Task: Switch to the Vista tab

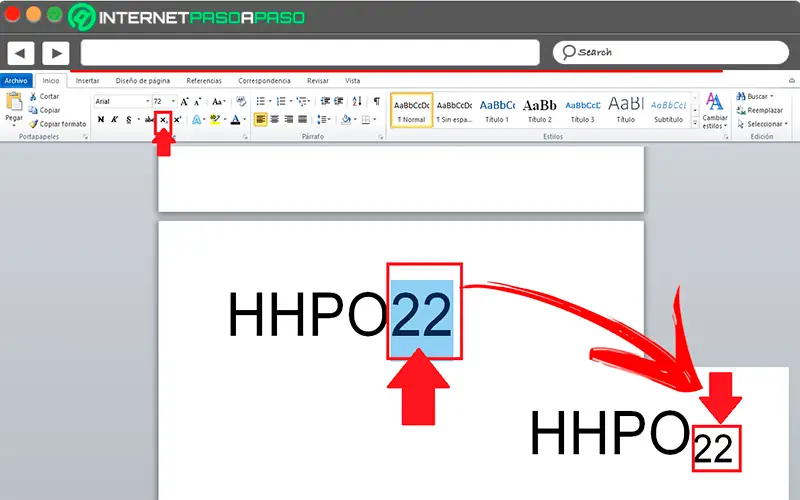Action: [x=353, y=81]
